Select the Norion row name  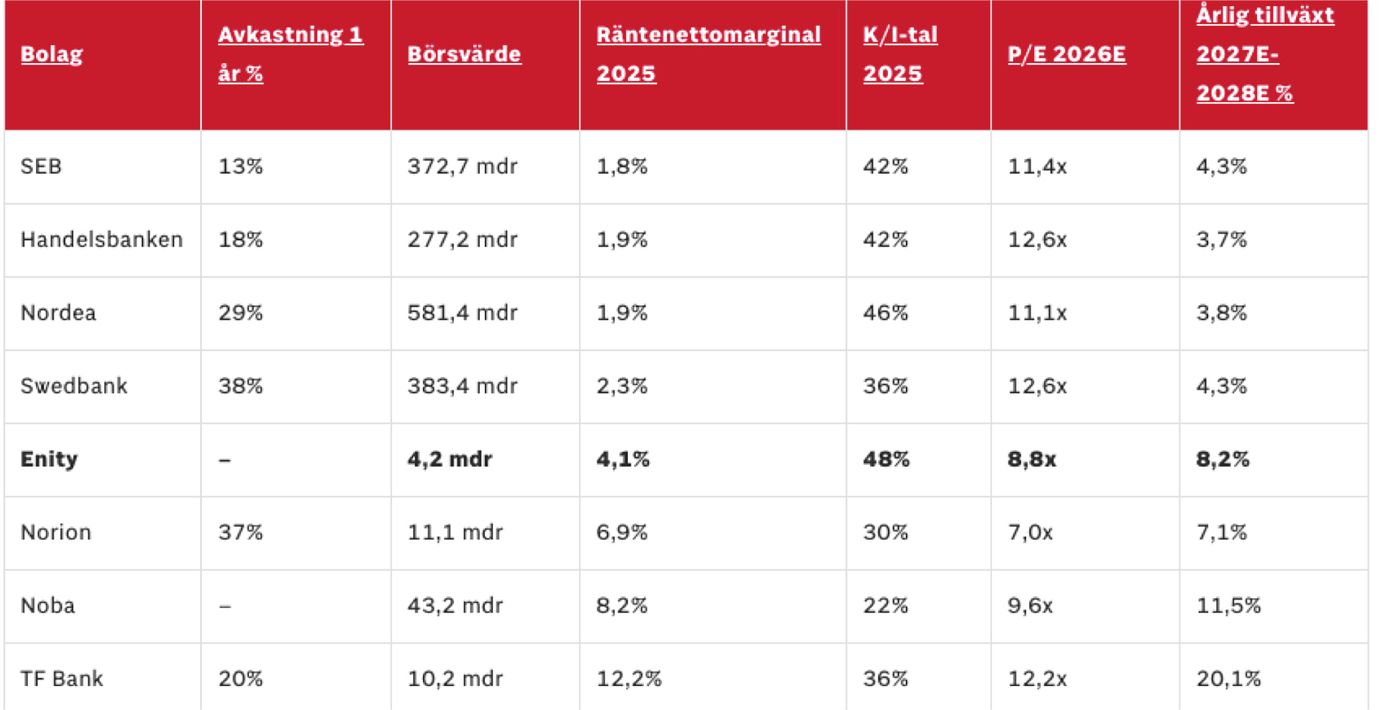click(55, 532)
